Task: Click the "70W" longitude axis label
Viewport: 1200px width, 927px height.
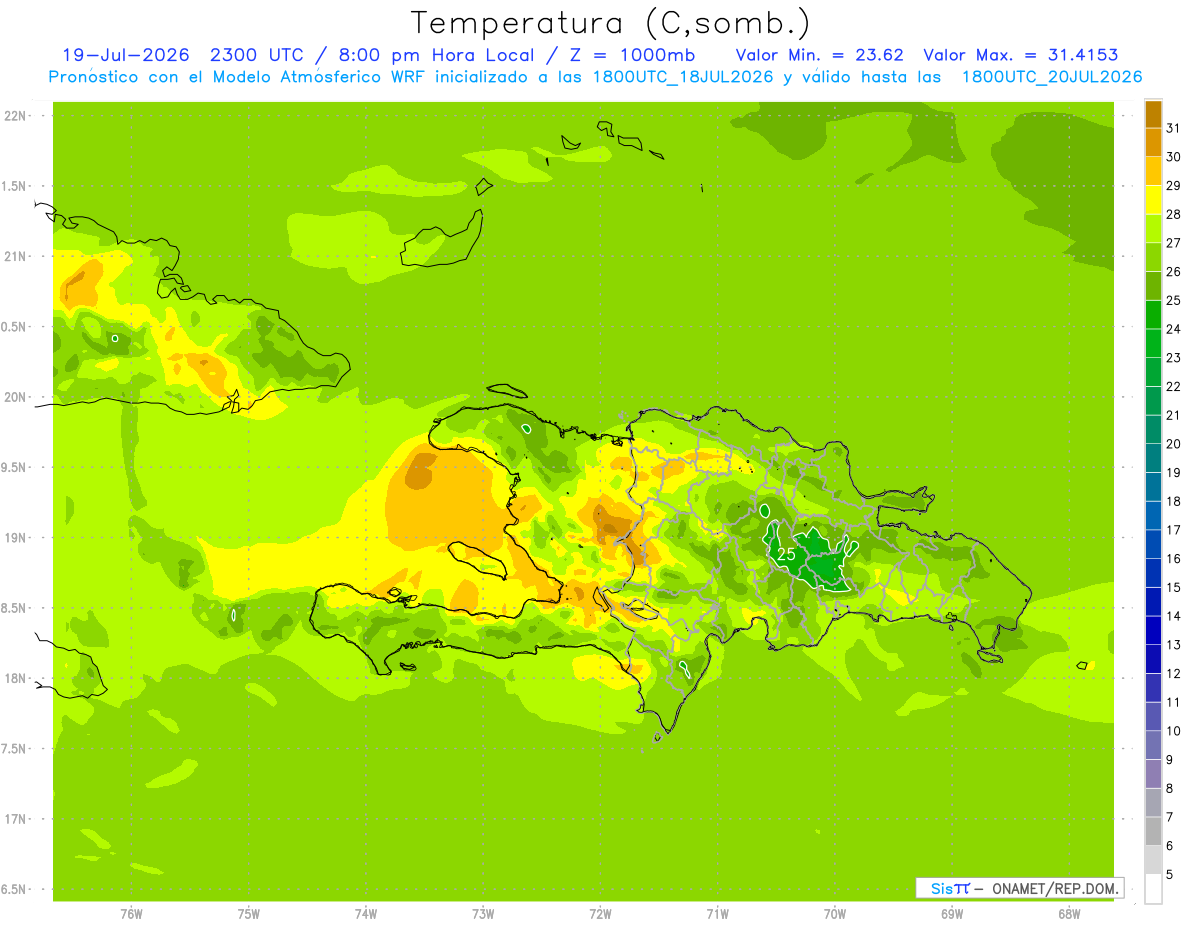Action: point(835,914)
